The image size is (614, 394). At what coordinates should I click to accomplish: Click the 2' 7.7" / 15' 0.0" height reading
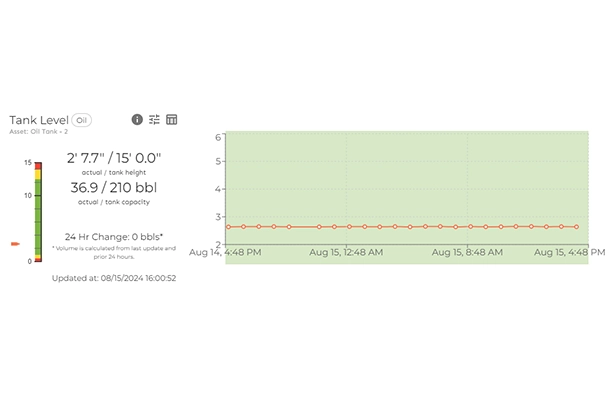(114, 158)
